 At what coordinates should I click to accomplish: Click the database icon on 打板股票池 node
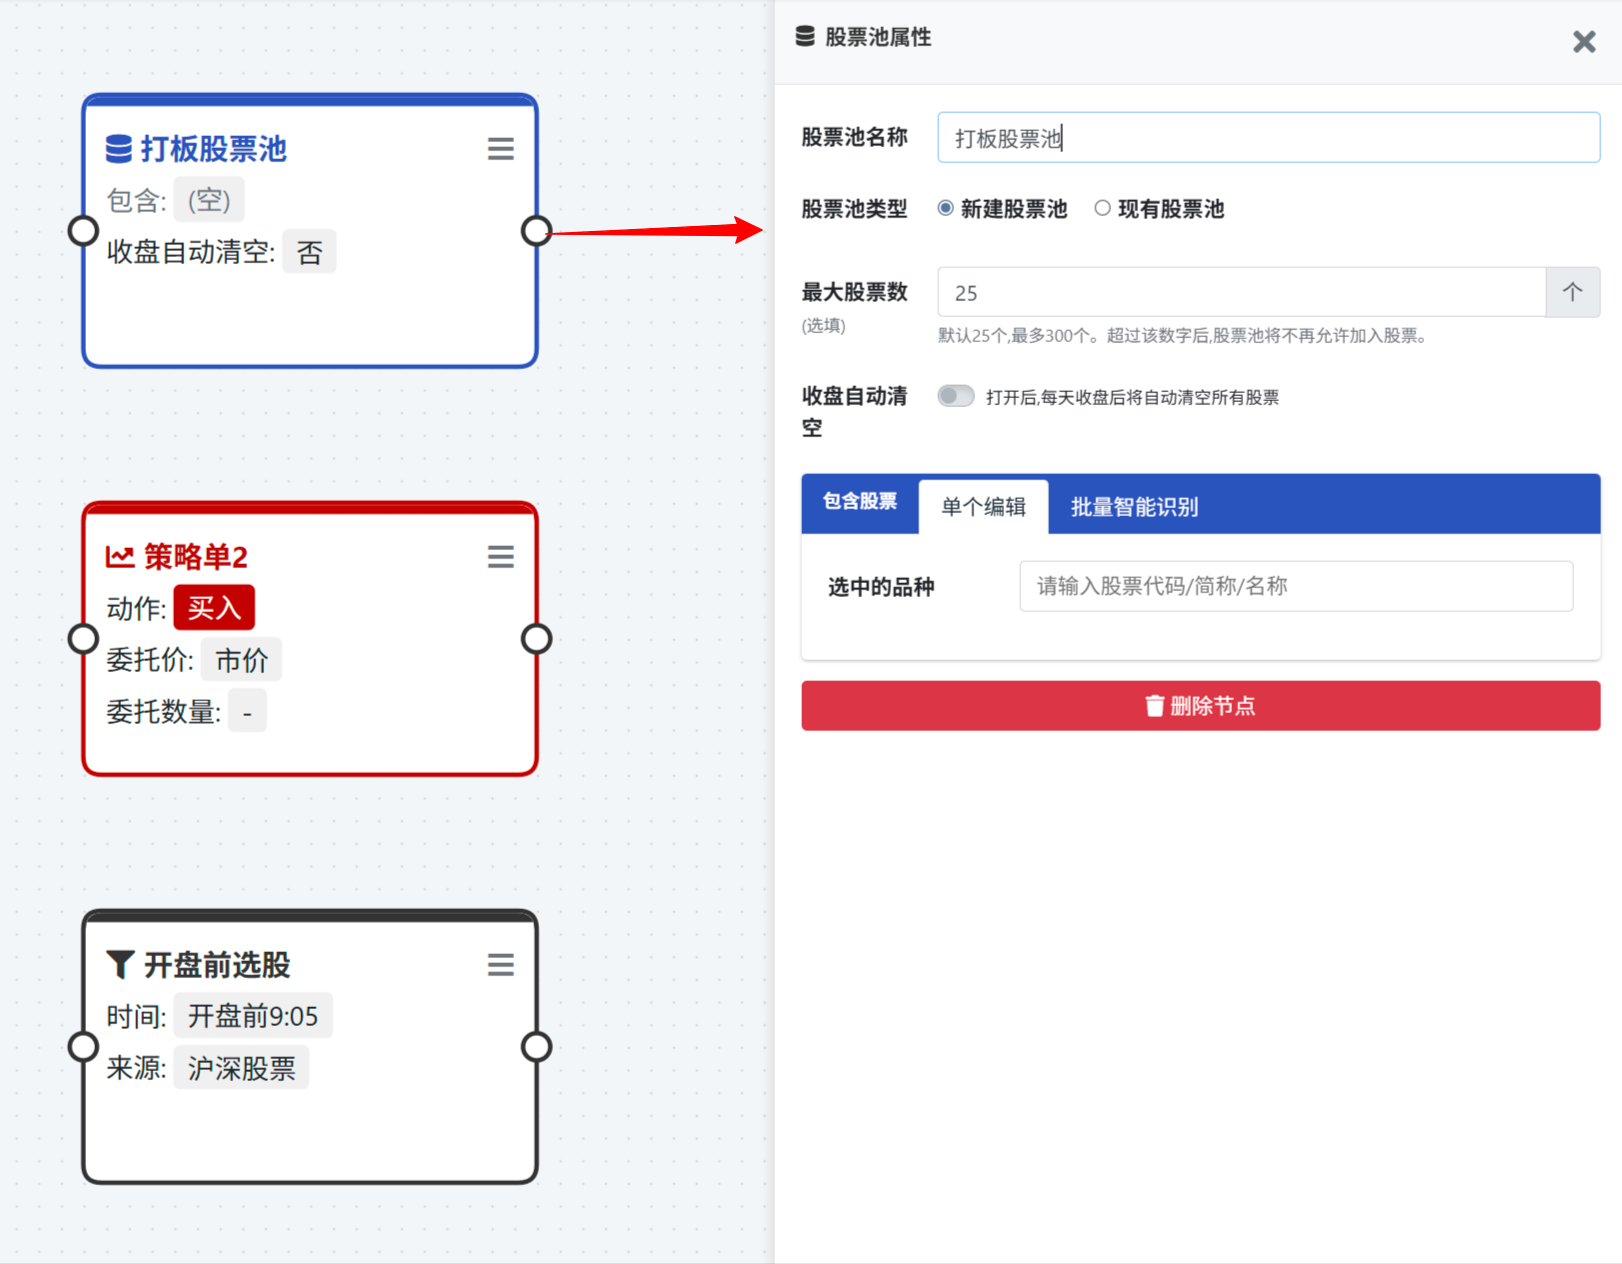[x=119, y=149]
